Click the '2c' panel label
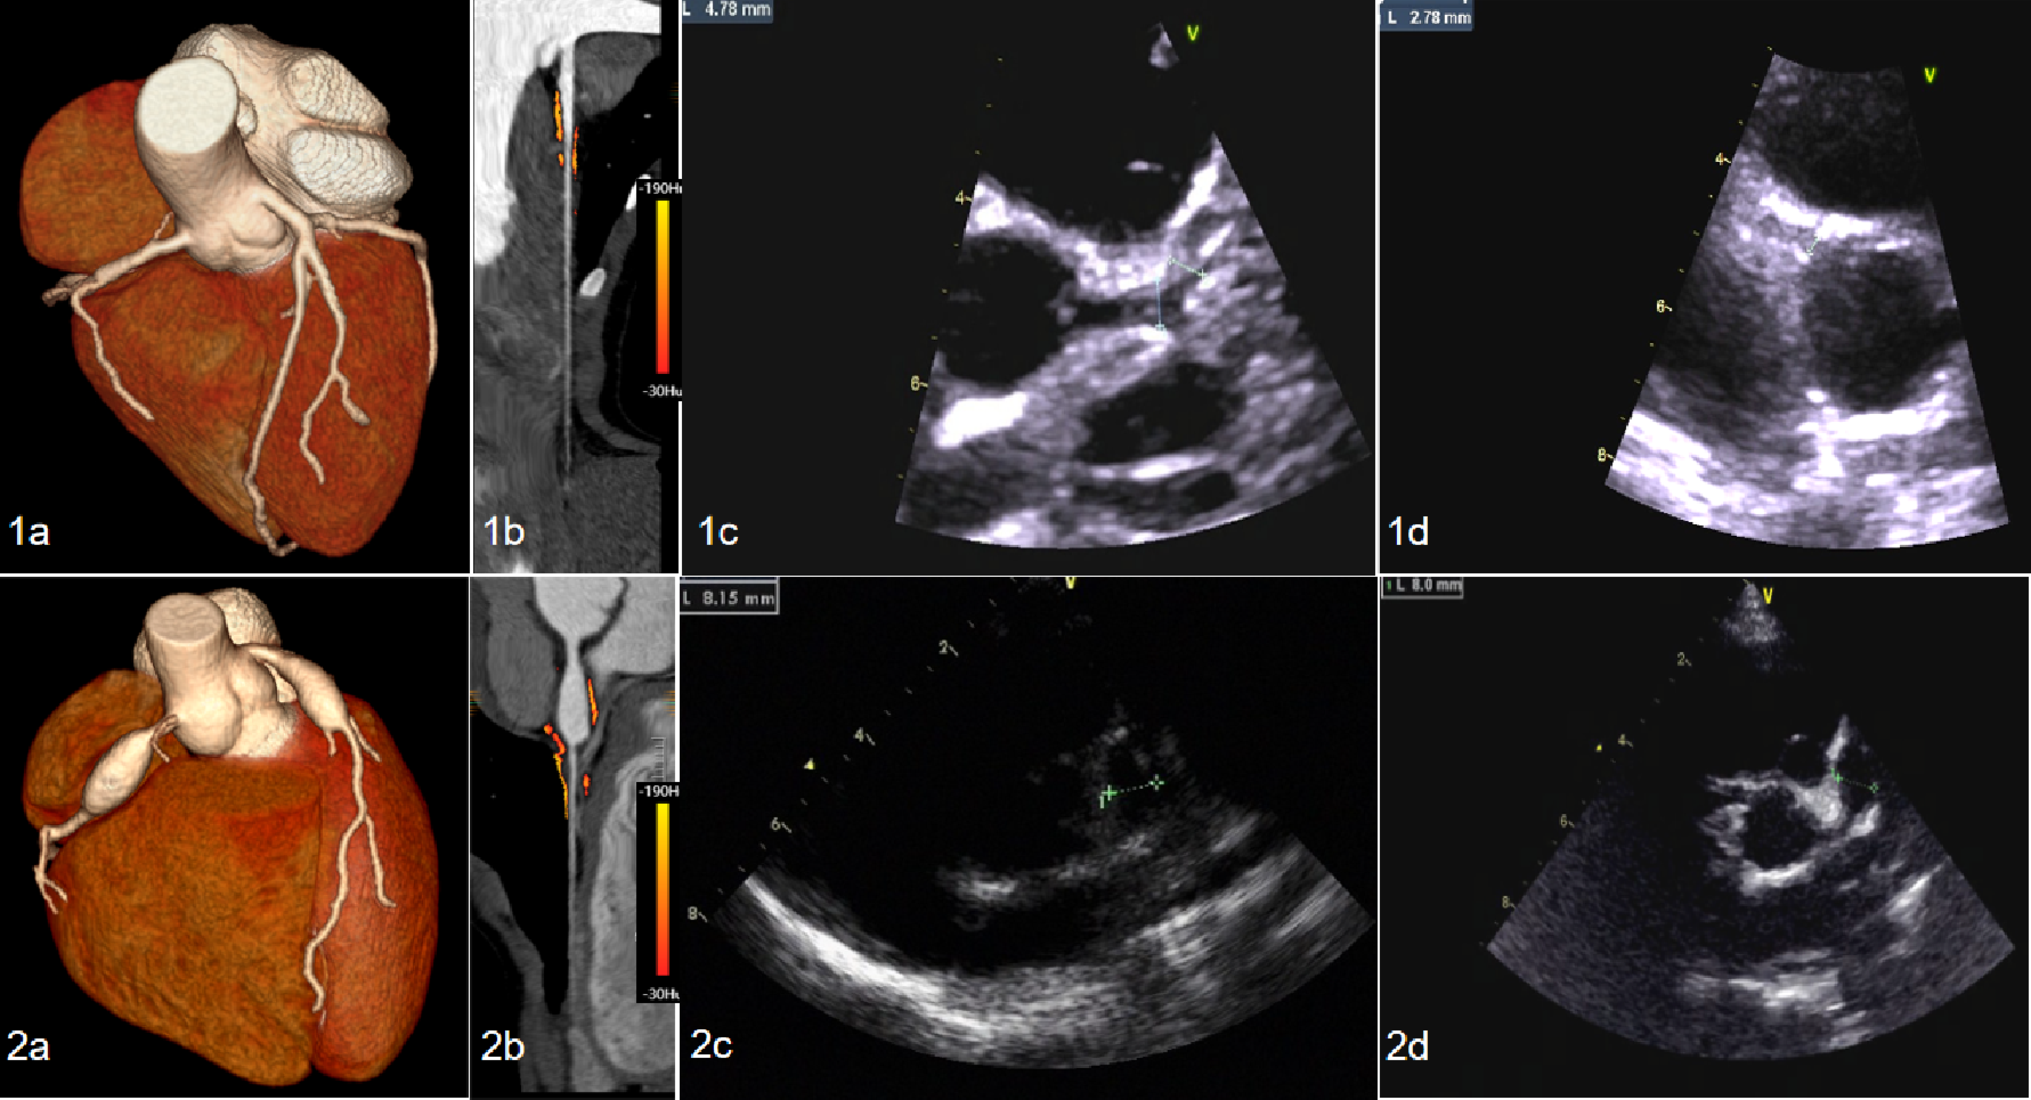 [711, 1044]
